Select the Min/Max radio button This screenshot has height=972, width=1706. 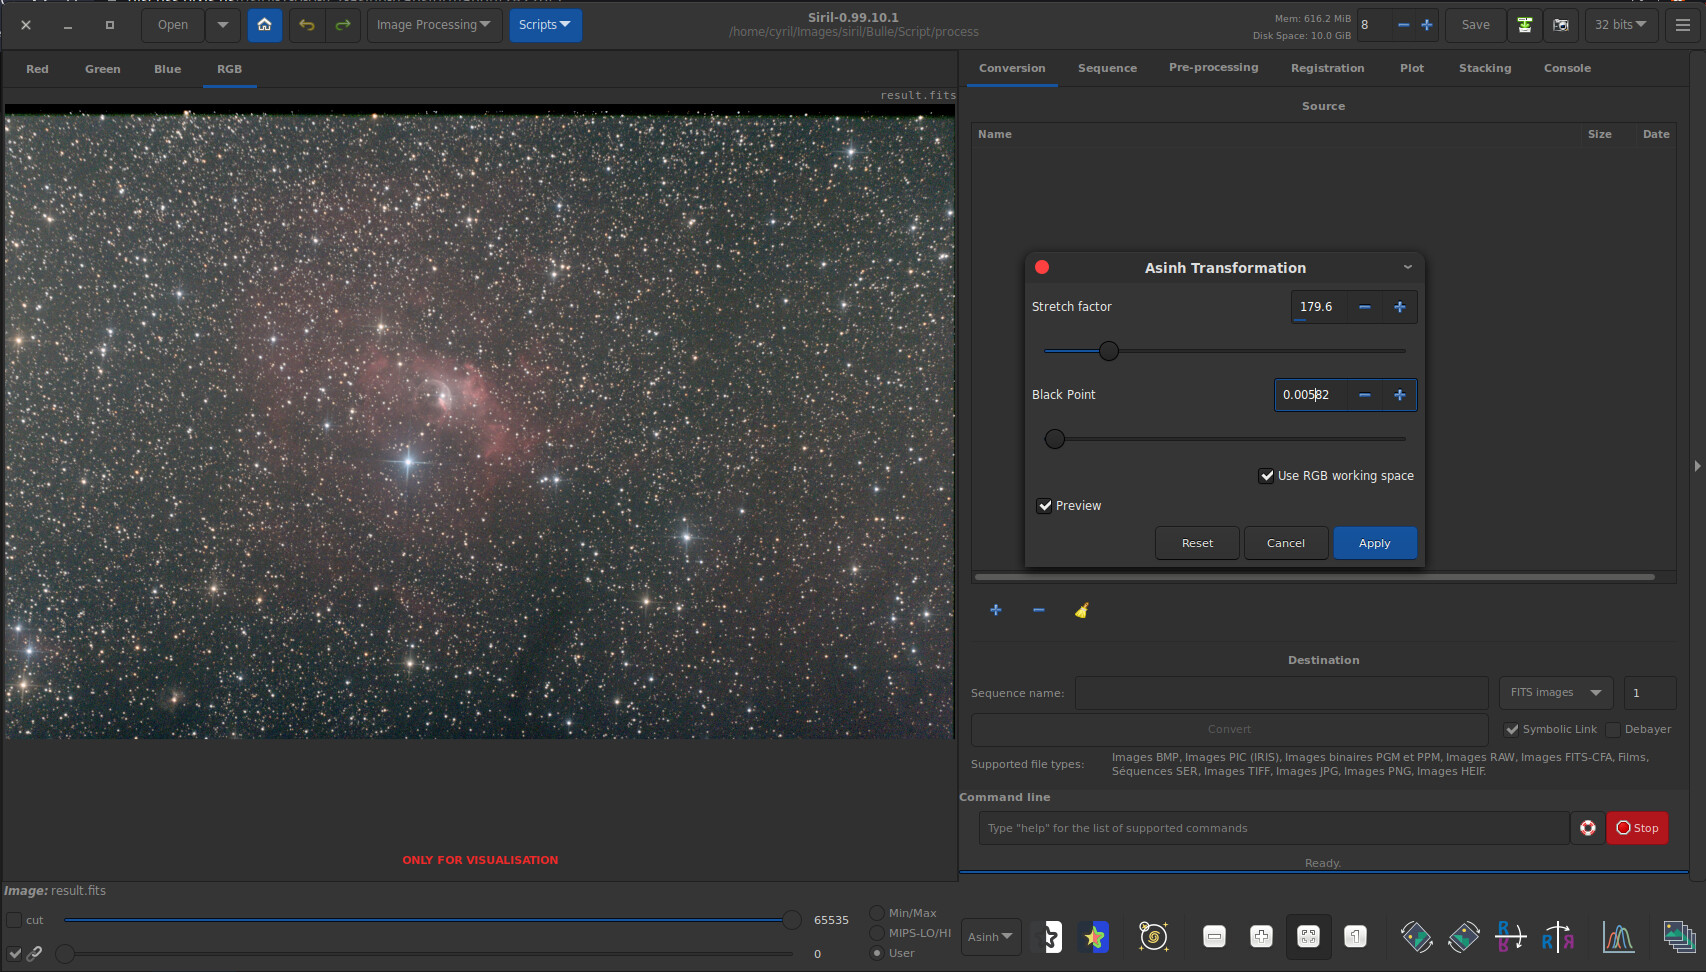point(877,913)
